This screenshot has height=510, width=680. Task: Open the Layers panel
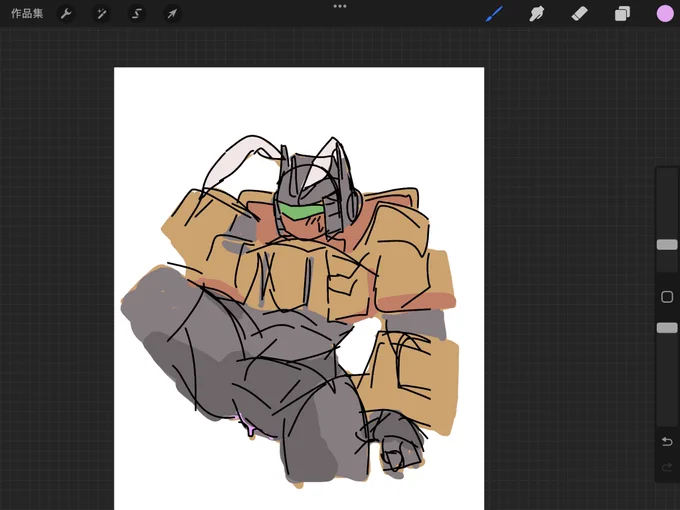622,14
